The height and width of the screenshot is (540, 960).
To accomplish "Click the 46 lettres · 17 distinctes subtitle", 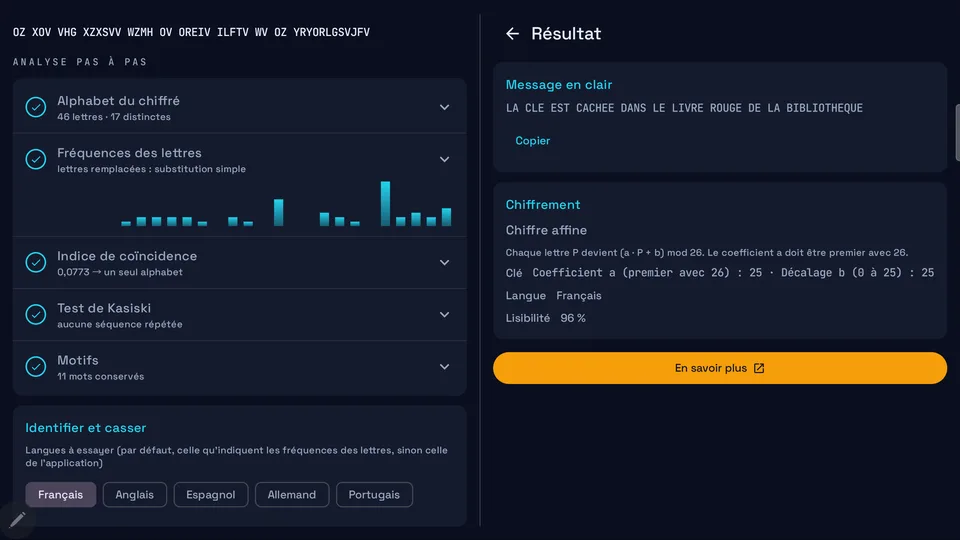I will point(114,117).
